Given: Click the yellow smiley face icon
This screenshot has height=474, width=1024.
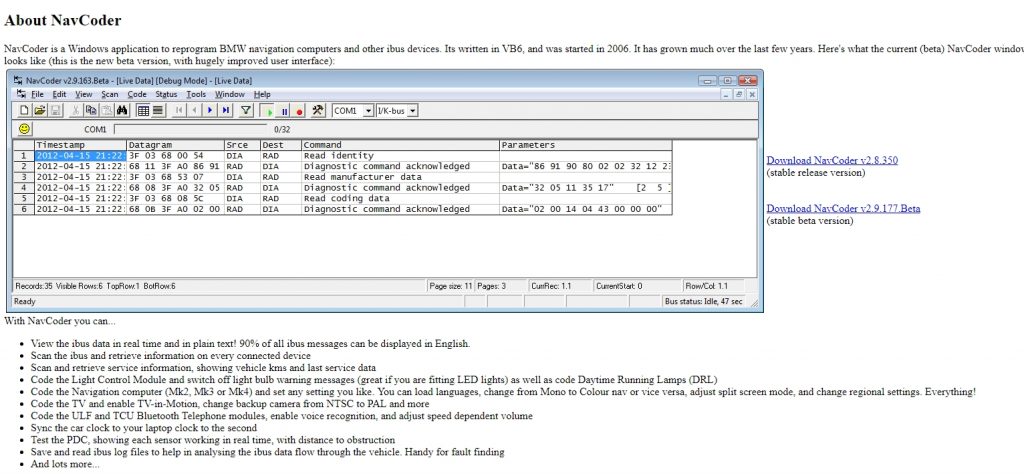Looking at the screenshot, I should pos(24,129).
